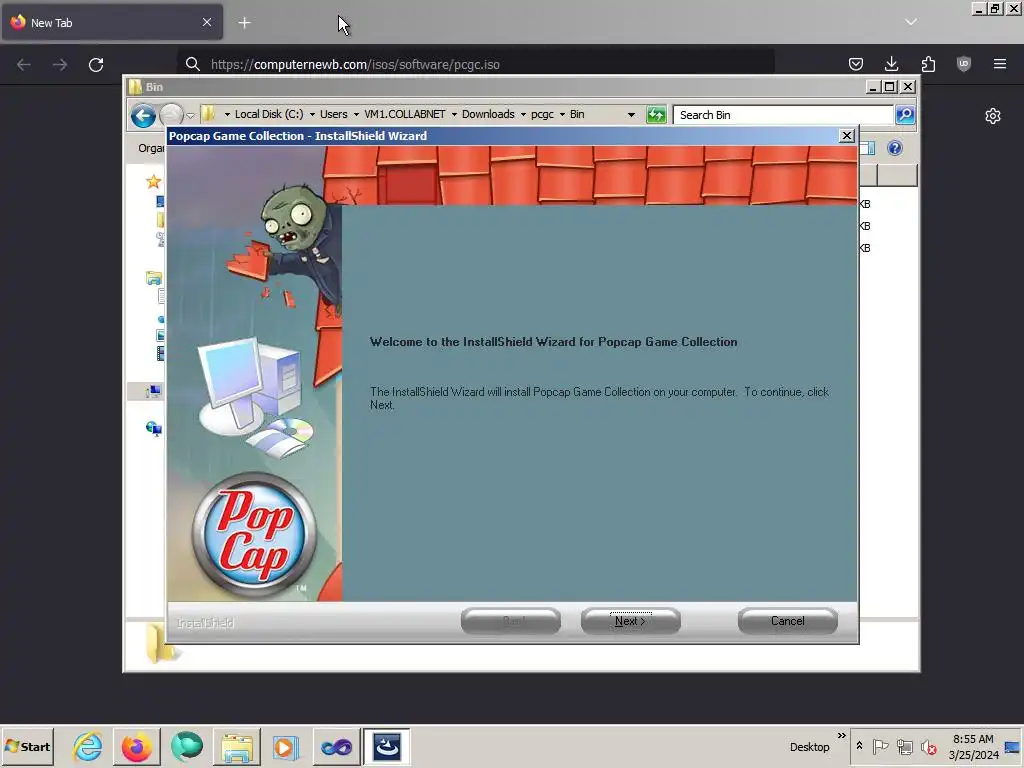Expand dropdown arrow after Local Disk (C:)
This screenshot has height=768, width=1024.
(312, 115)
